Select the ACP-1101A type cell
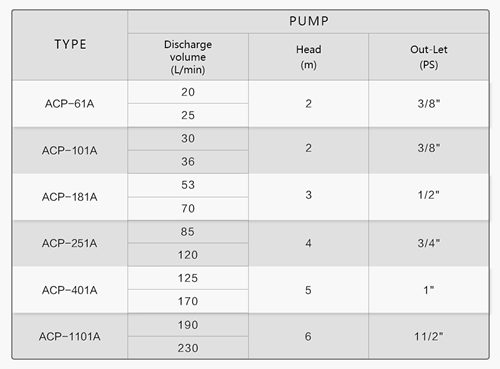This screenshot has height=369, width=500. click(70, 336)
